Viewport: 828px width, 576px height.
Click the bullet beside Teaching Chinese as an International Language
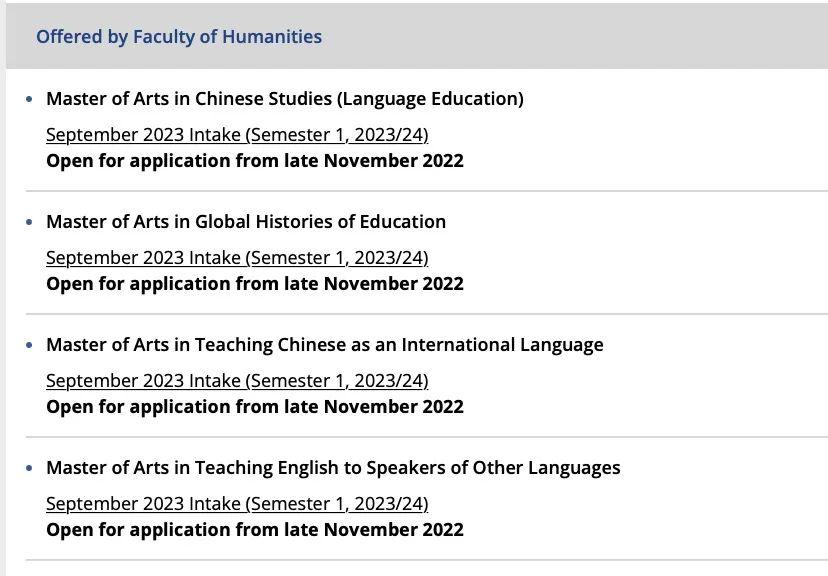29,345
